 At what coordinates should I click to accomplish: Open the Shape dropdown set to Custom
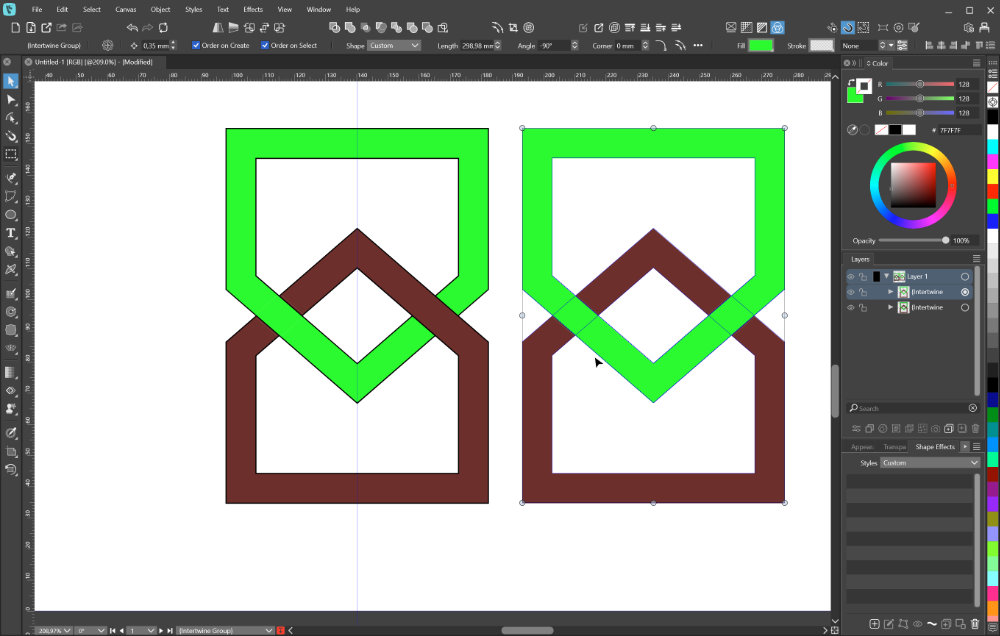[395, 46]
